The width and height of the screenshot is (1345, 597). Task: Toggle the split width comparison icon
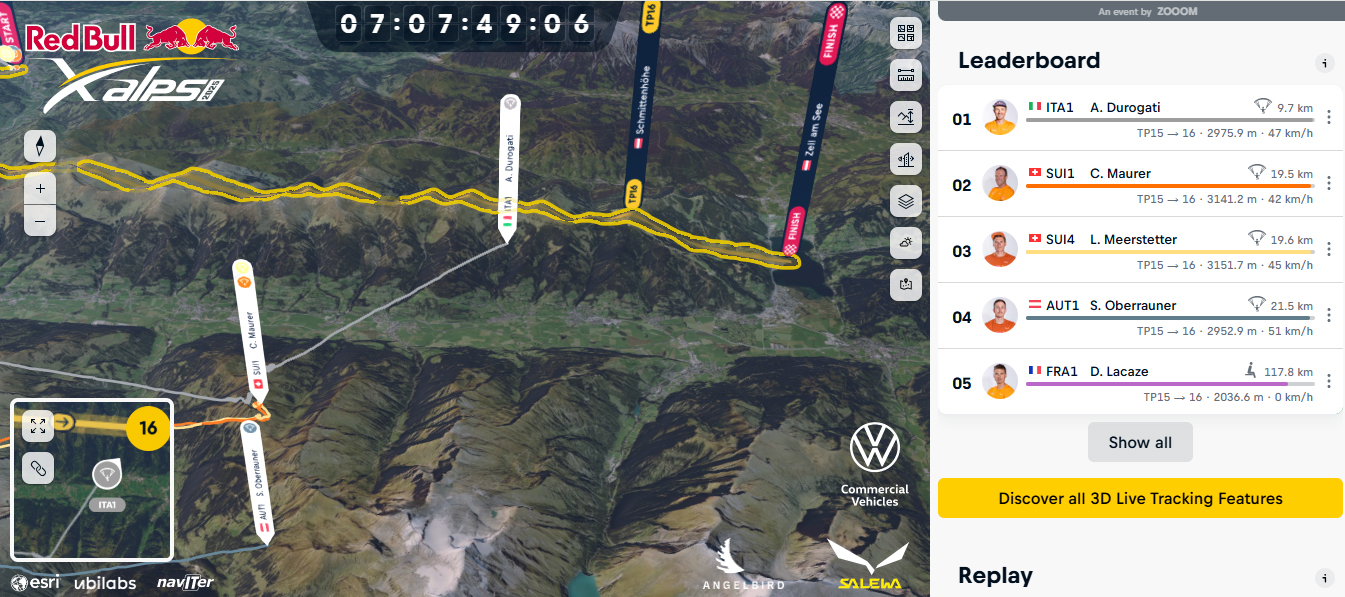pos(906,159)
